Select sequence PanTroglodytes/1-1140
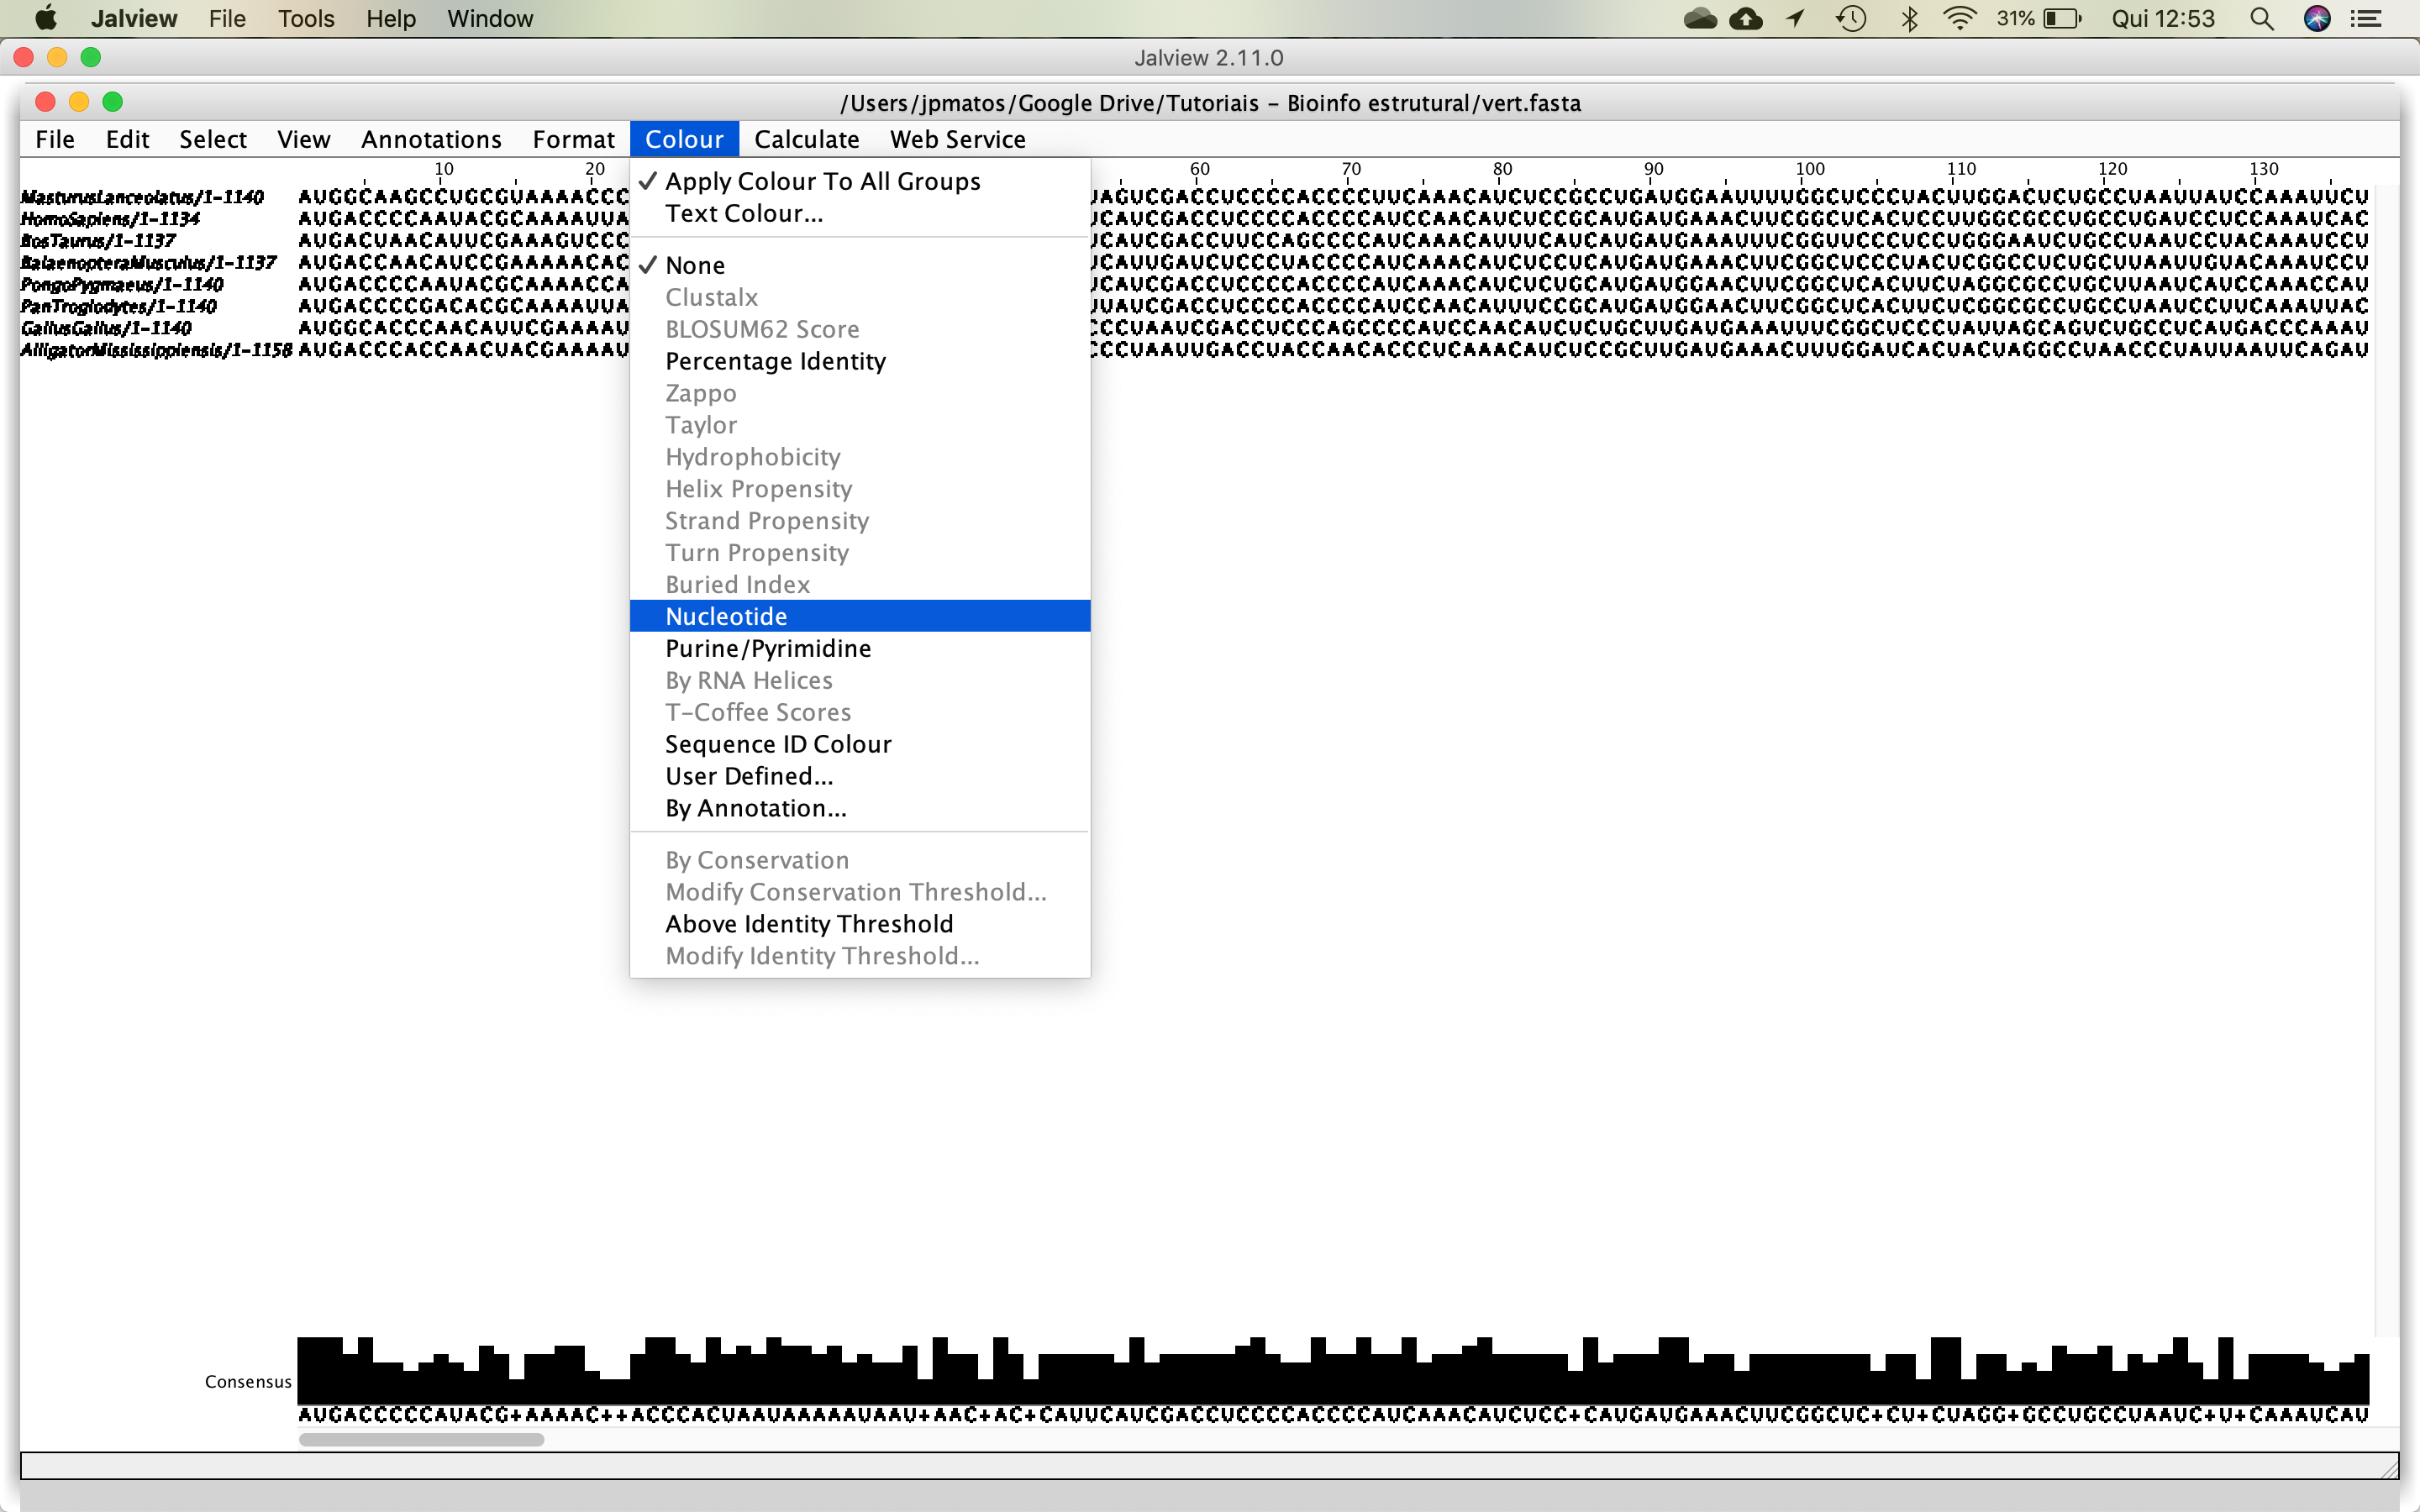The image size is (2420, 1512). pyautogui.click(x=118, y=307)
